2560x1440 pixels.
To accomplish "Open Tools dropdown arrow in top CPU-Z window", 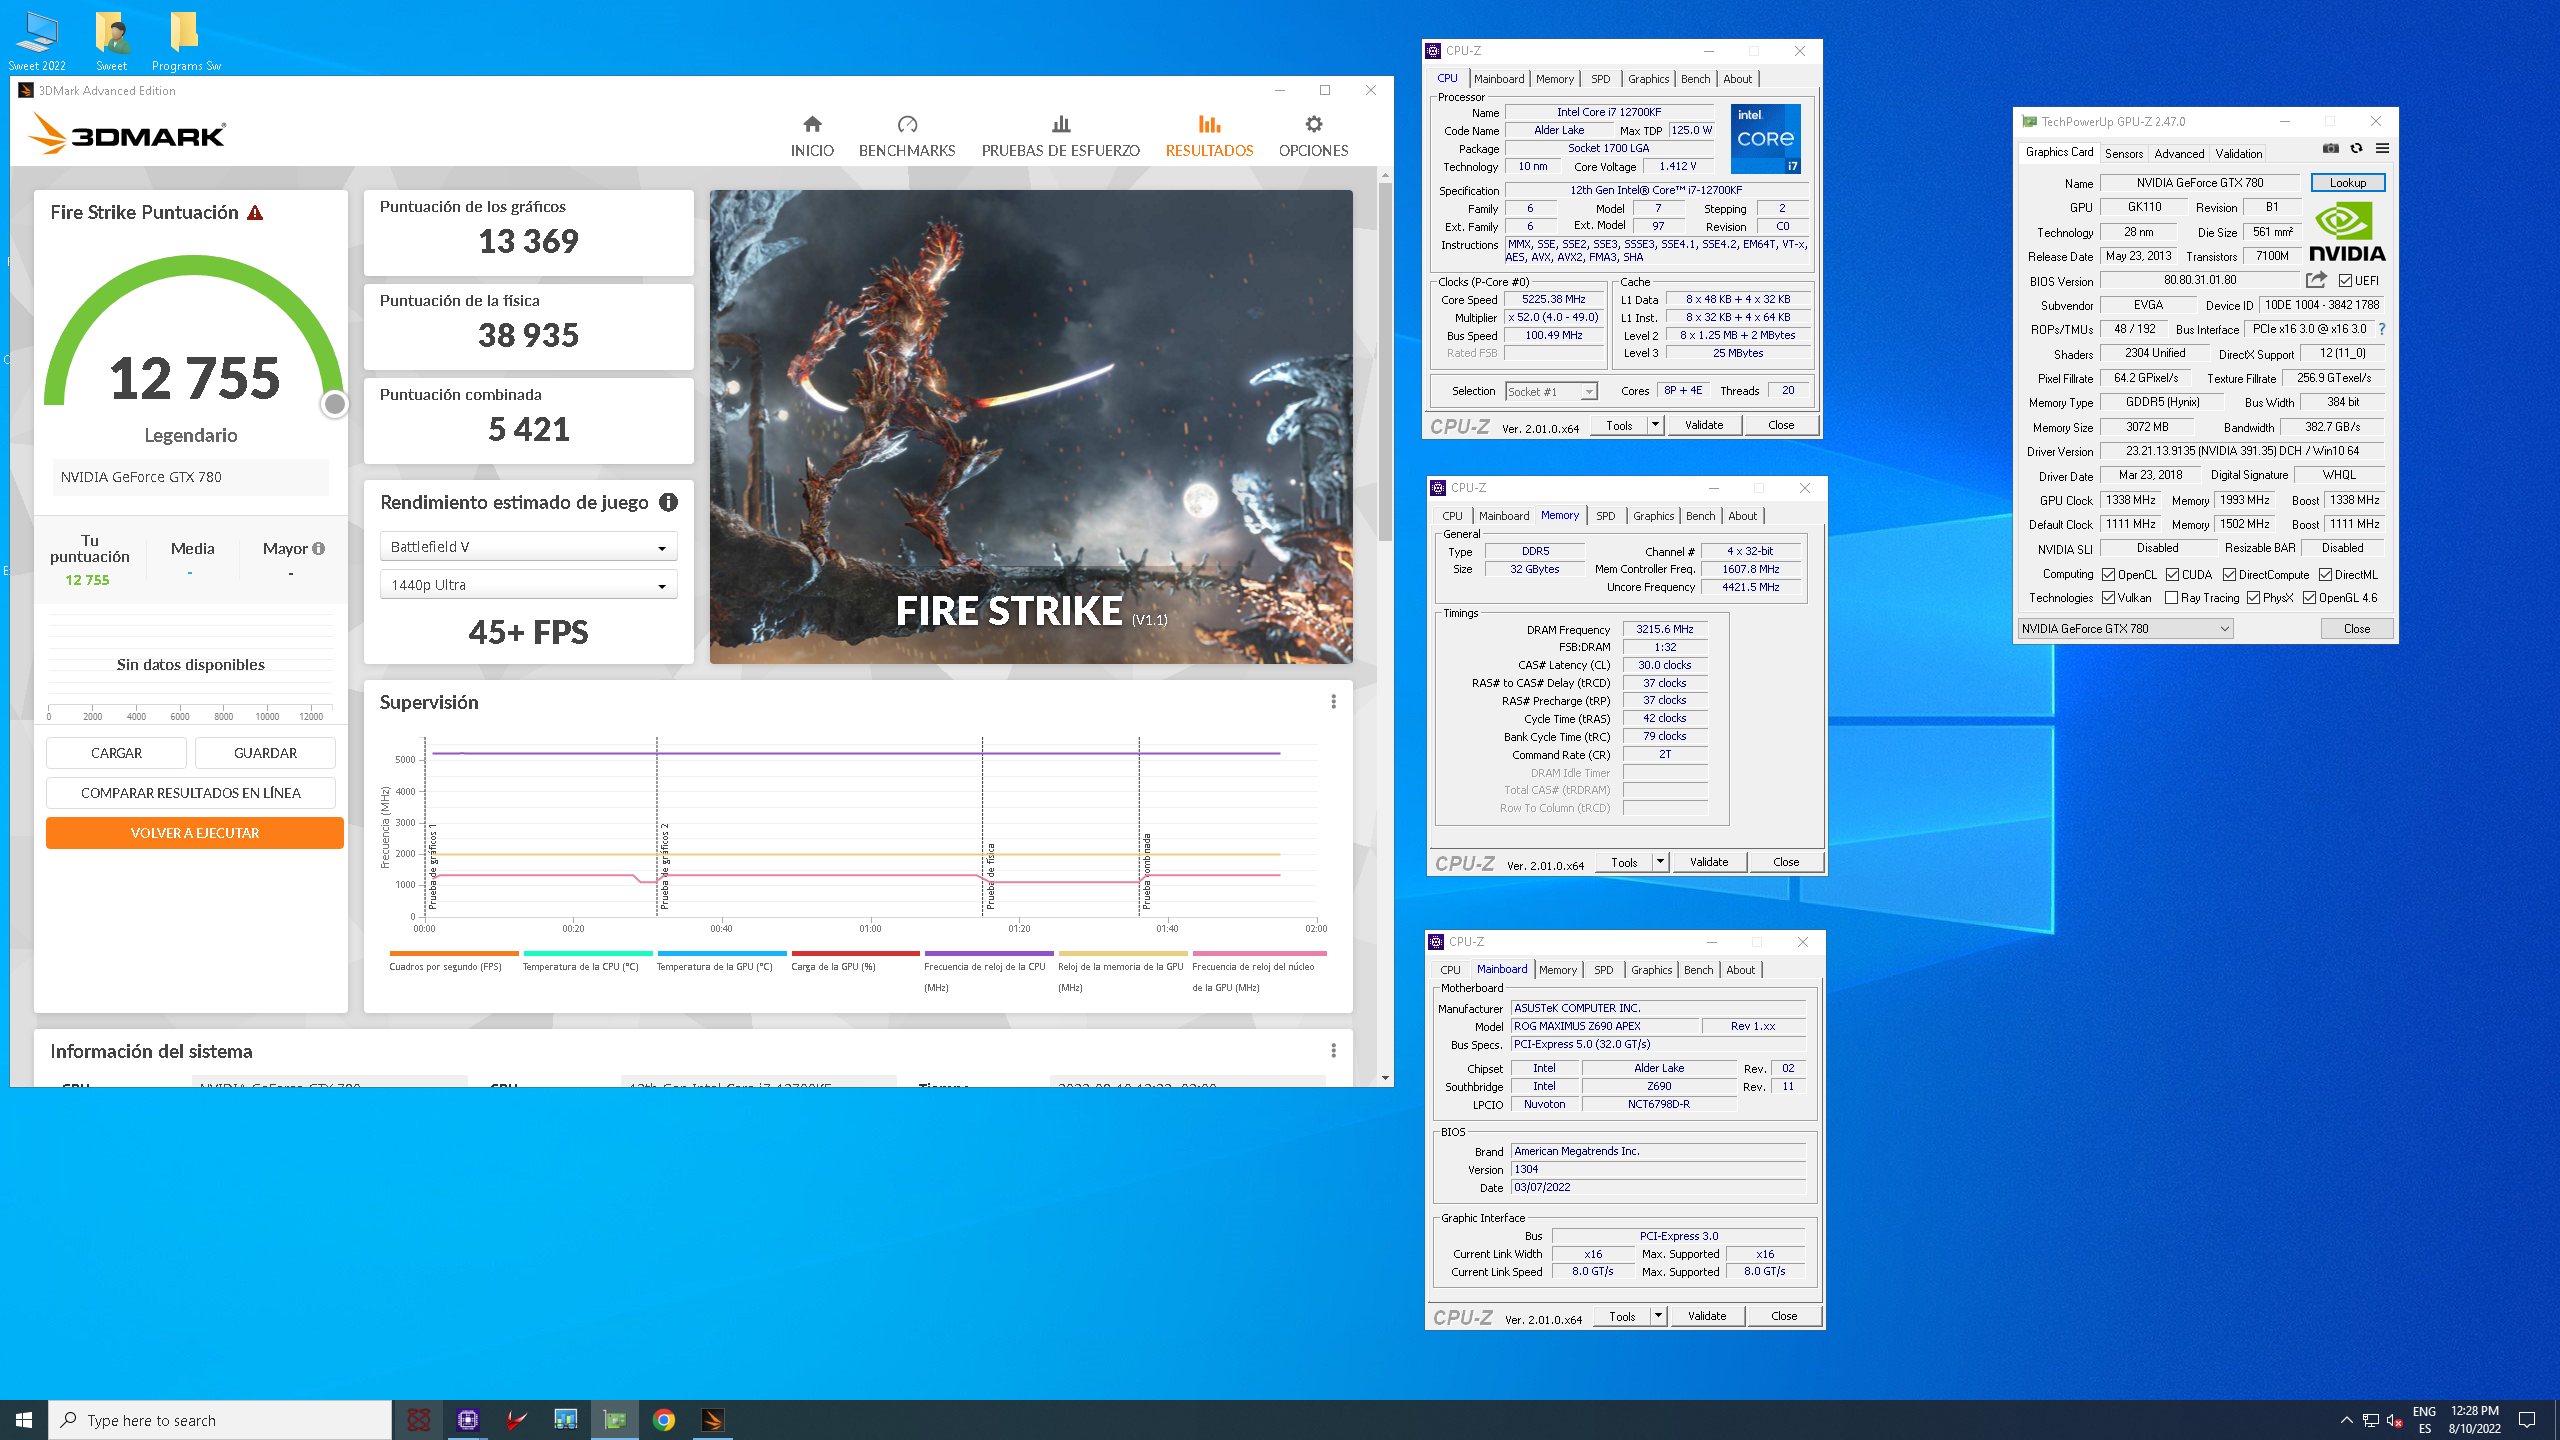I will point(1655,425).
